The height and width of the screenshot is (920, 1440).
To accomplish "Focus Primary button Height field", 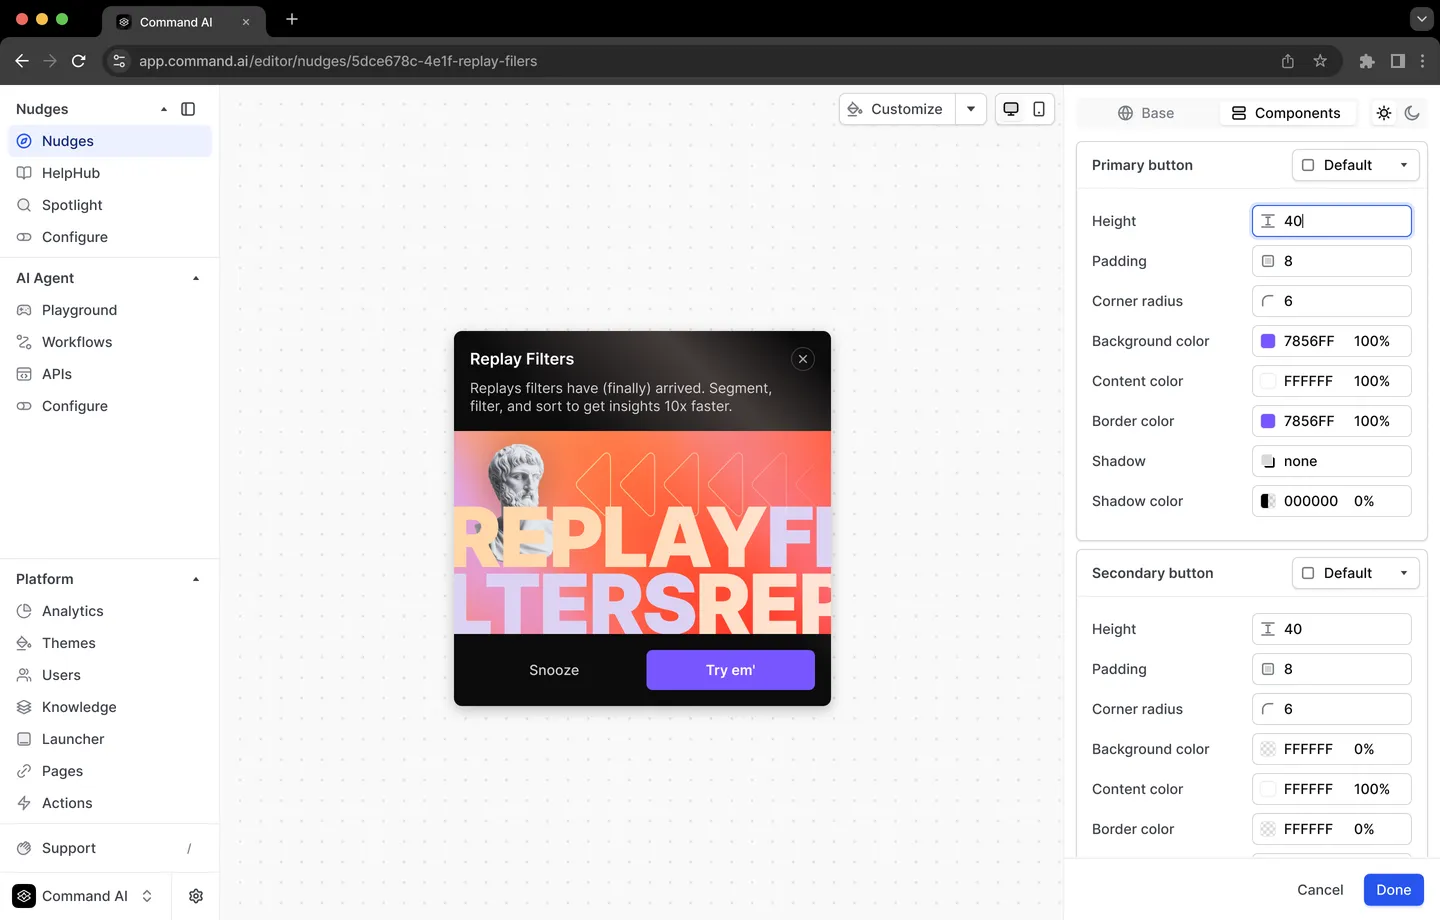I will (x=1332, y=221).
